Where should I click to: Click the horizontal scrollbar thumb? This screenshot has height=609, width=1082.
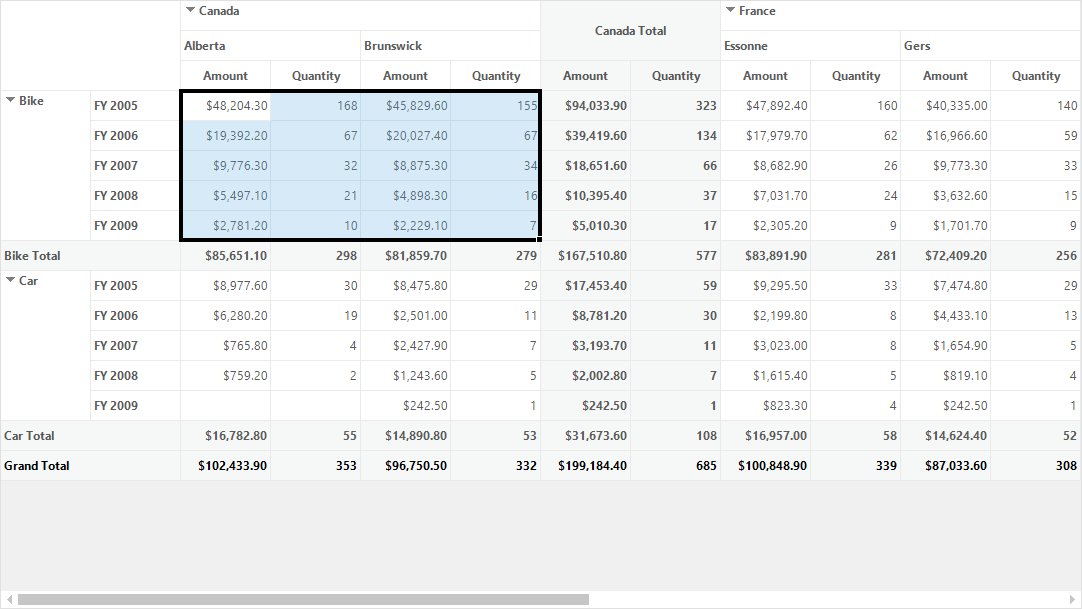[303, 599]
